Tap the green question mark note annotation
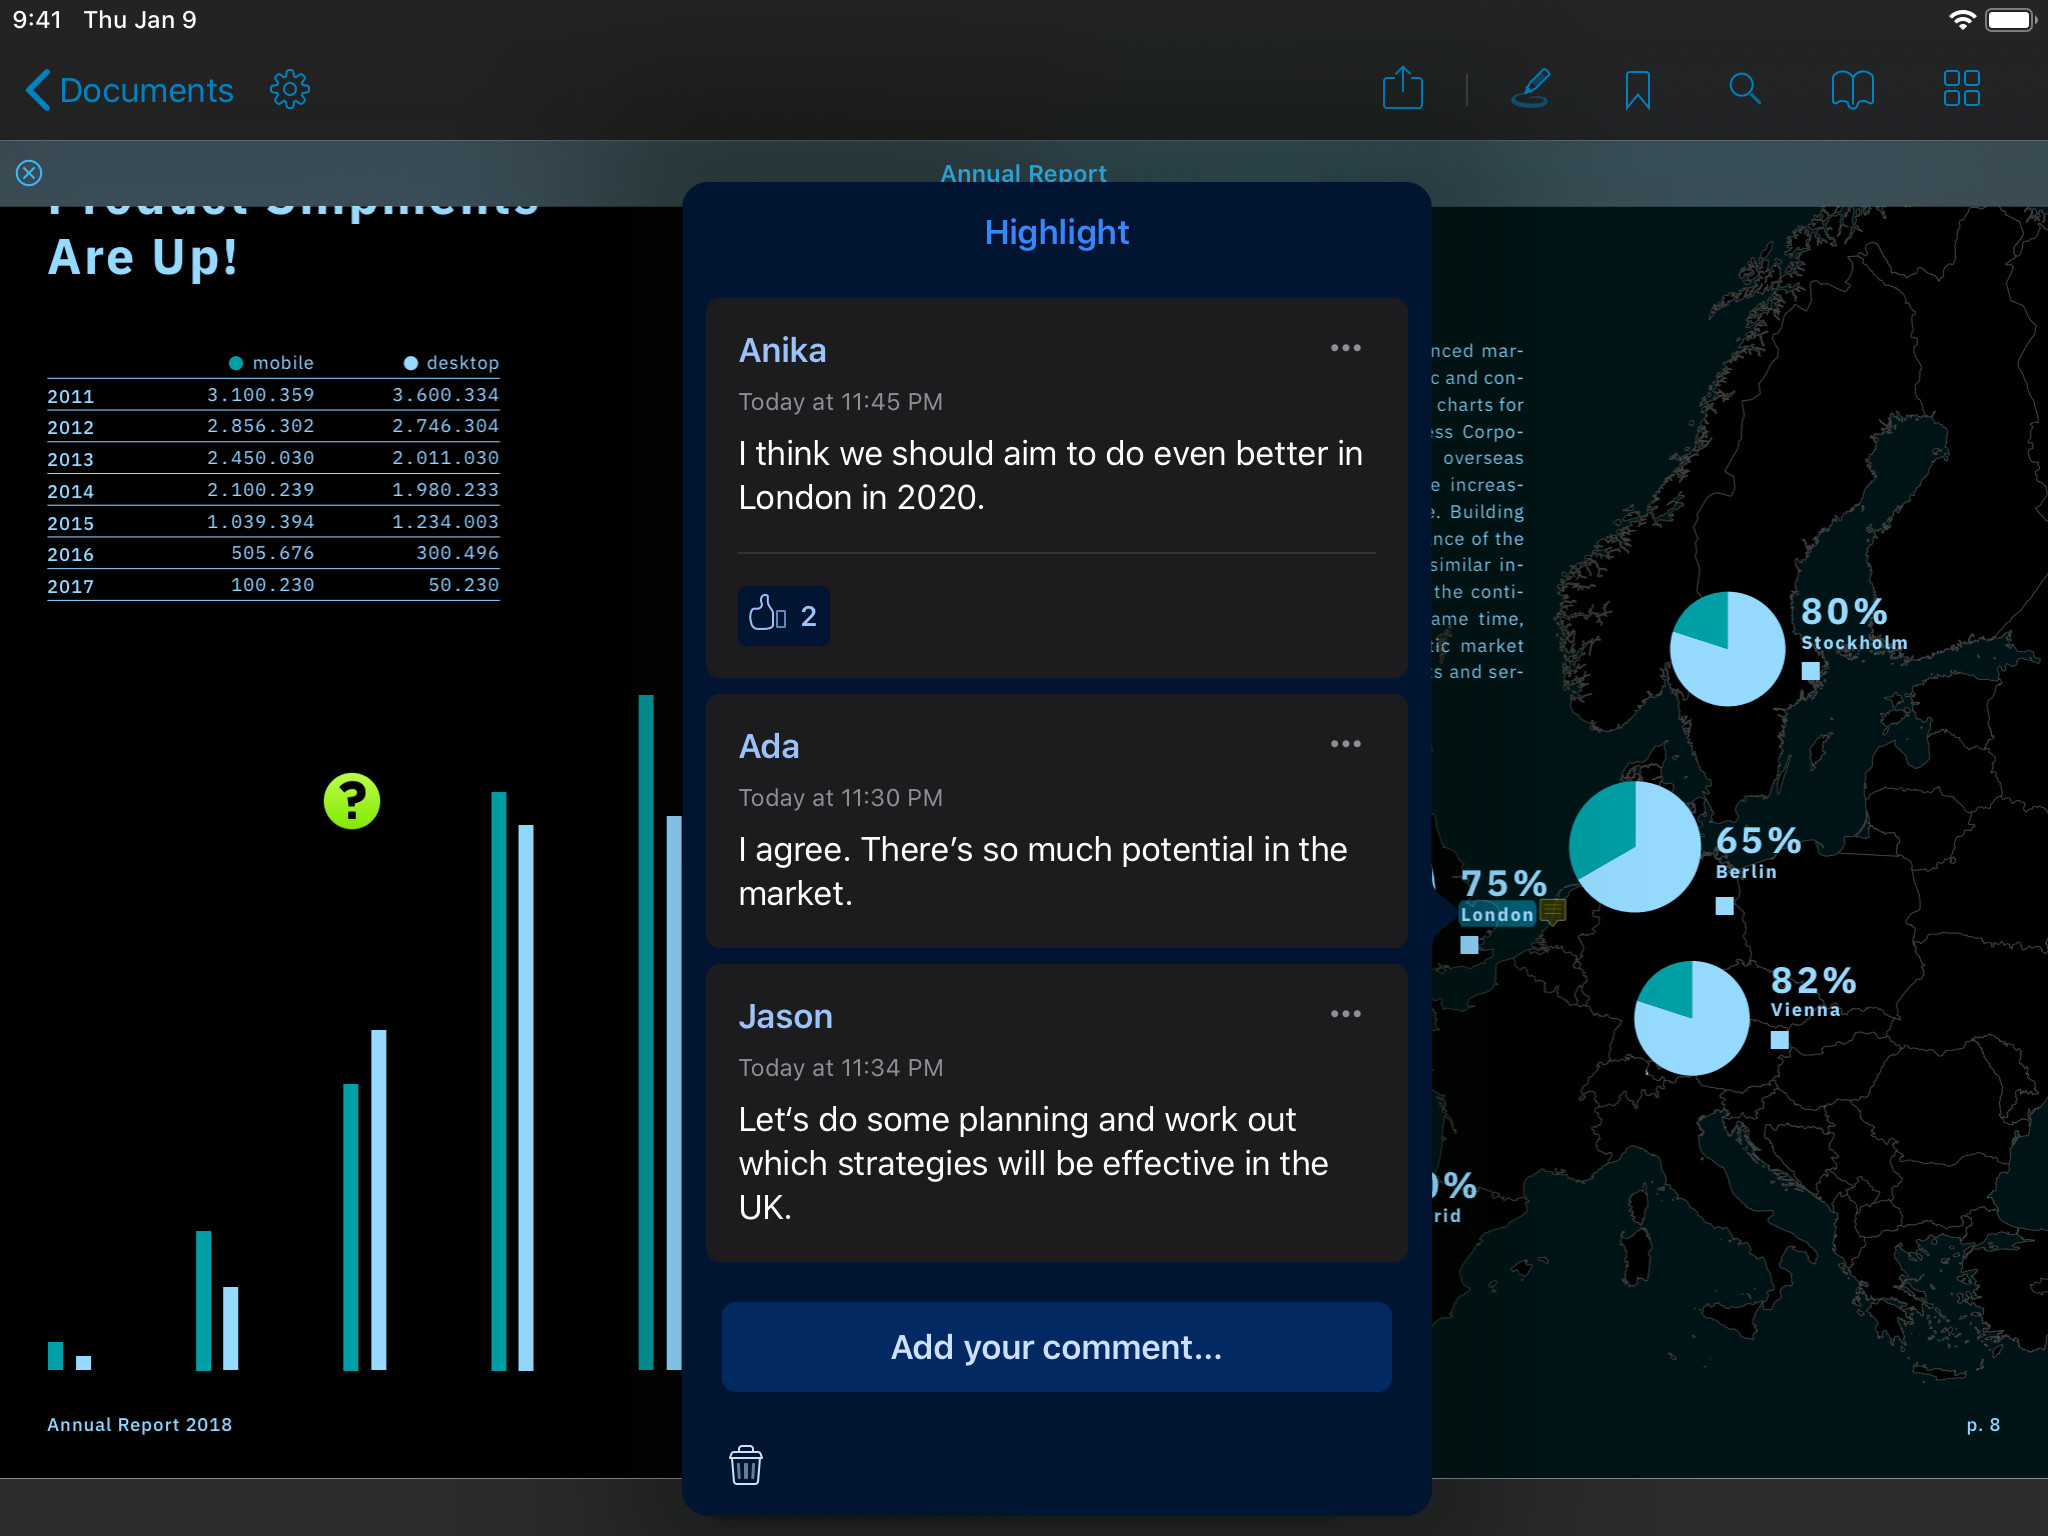Viewport: 2048px width, 1536px height. click(x=353, y=801)
